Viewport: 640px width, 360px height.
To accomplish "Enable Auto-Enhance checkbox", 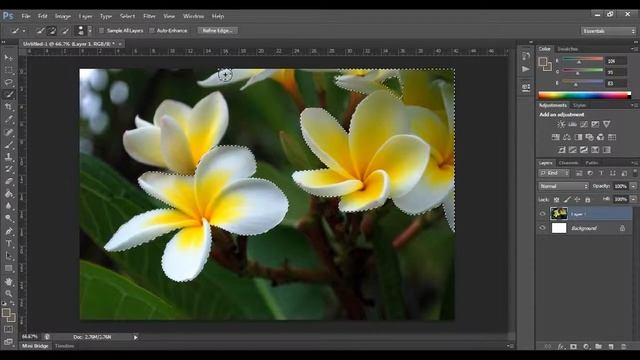I will [152, 31].
